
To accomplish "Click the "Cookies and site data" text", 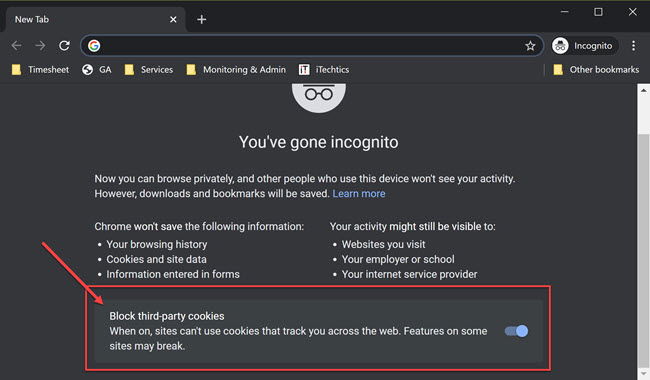I will (x=156, y=259).
